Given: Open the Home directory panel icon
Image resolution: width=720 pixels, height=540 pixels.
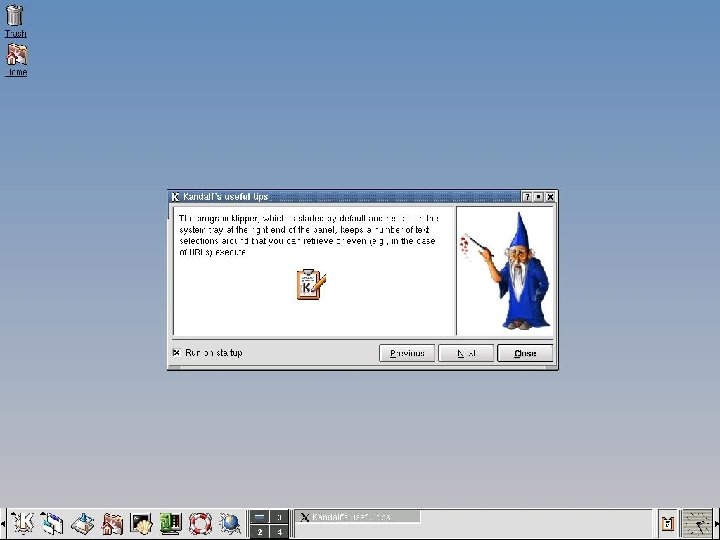Looking at the screenshot, I should click(x=112, y=523).
